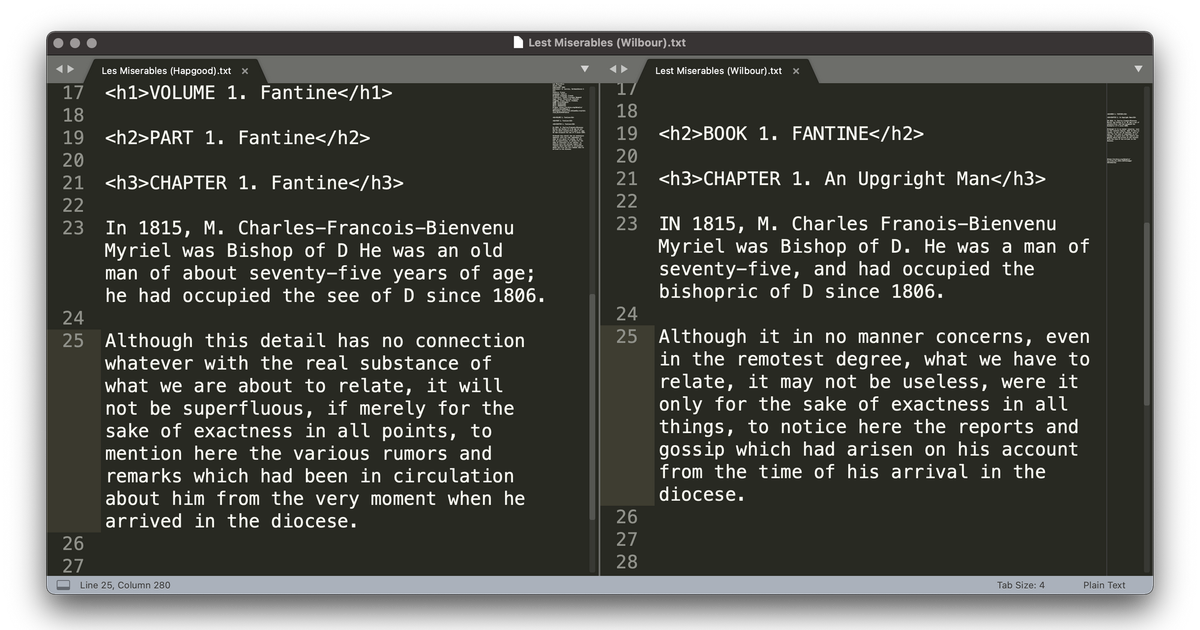This screenshot has width=1200, height=630.
Task: Go to previous tab in right pane
Action: (612, 69)
